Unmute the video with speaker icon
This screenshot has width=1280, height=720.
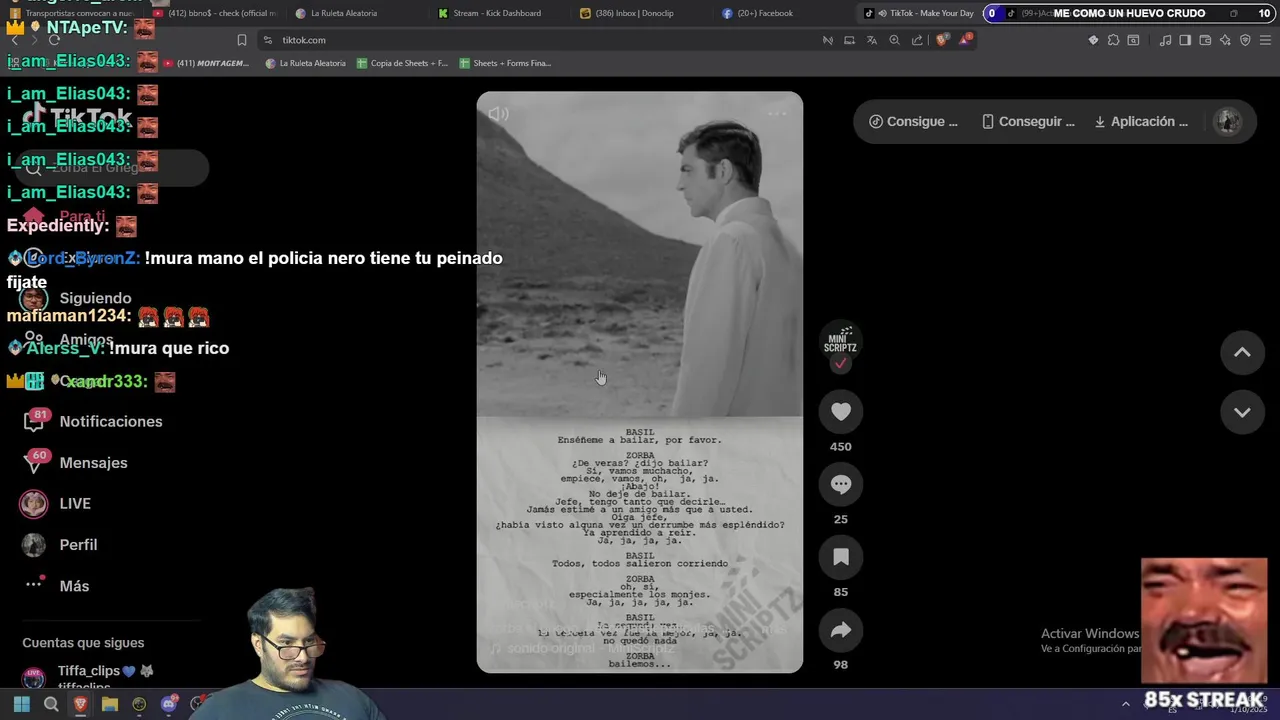pyautogui.click(x=498, y=114)
